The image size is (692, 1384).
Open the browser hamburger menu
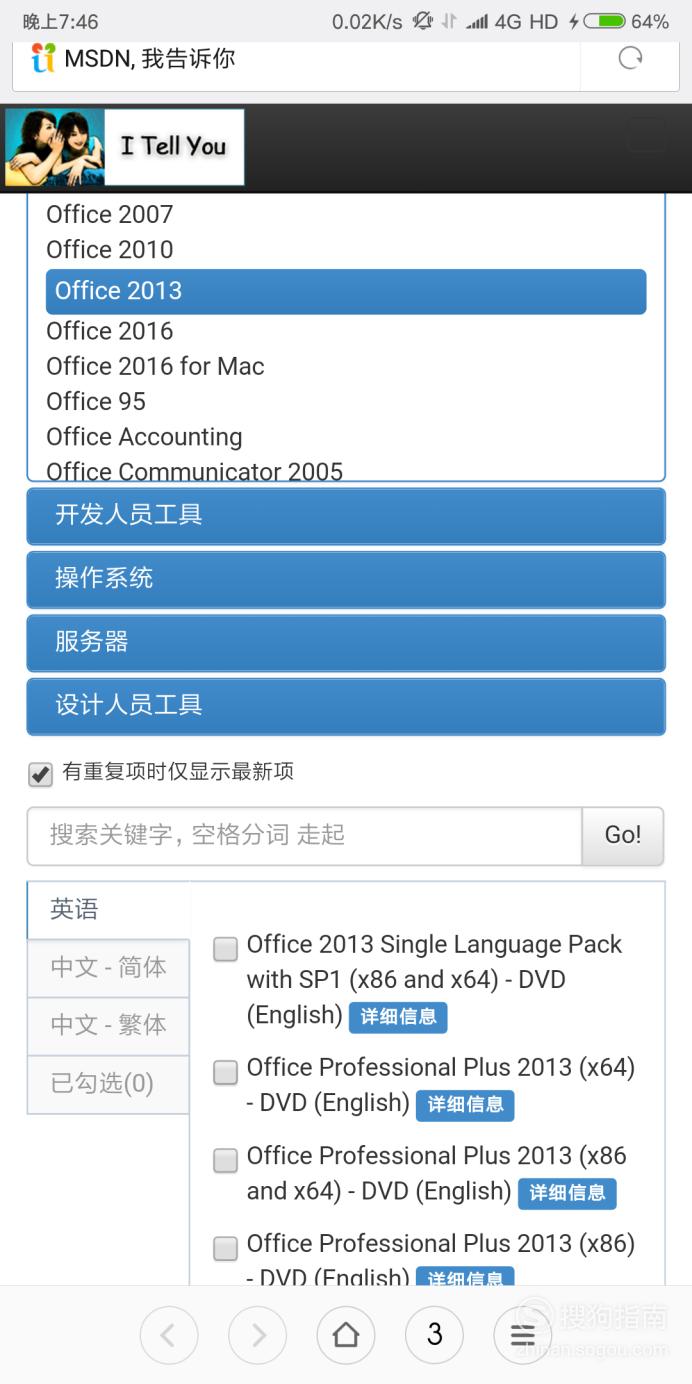tap(523, 1335)
